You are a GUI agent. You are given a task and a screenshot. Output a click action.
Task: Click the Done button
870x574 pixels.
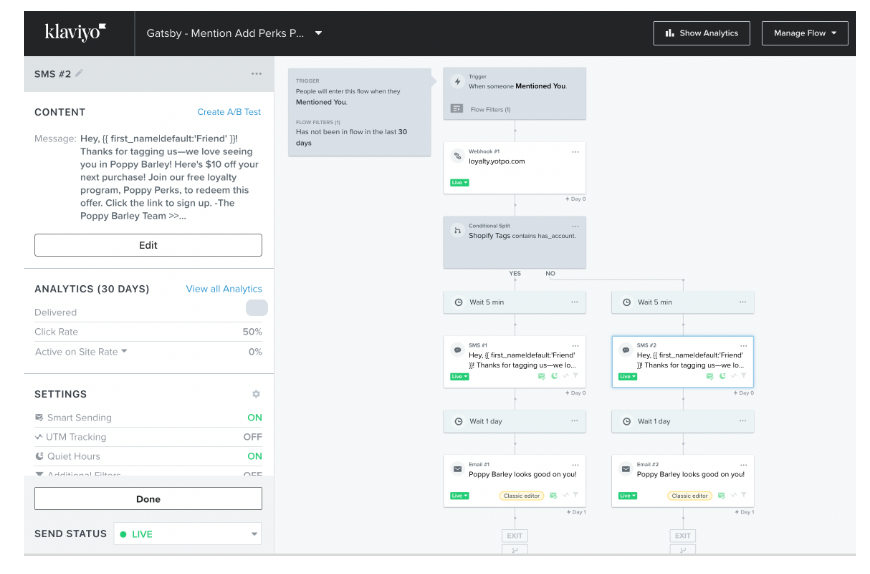148,499
